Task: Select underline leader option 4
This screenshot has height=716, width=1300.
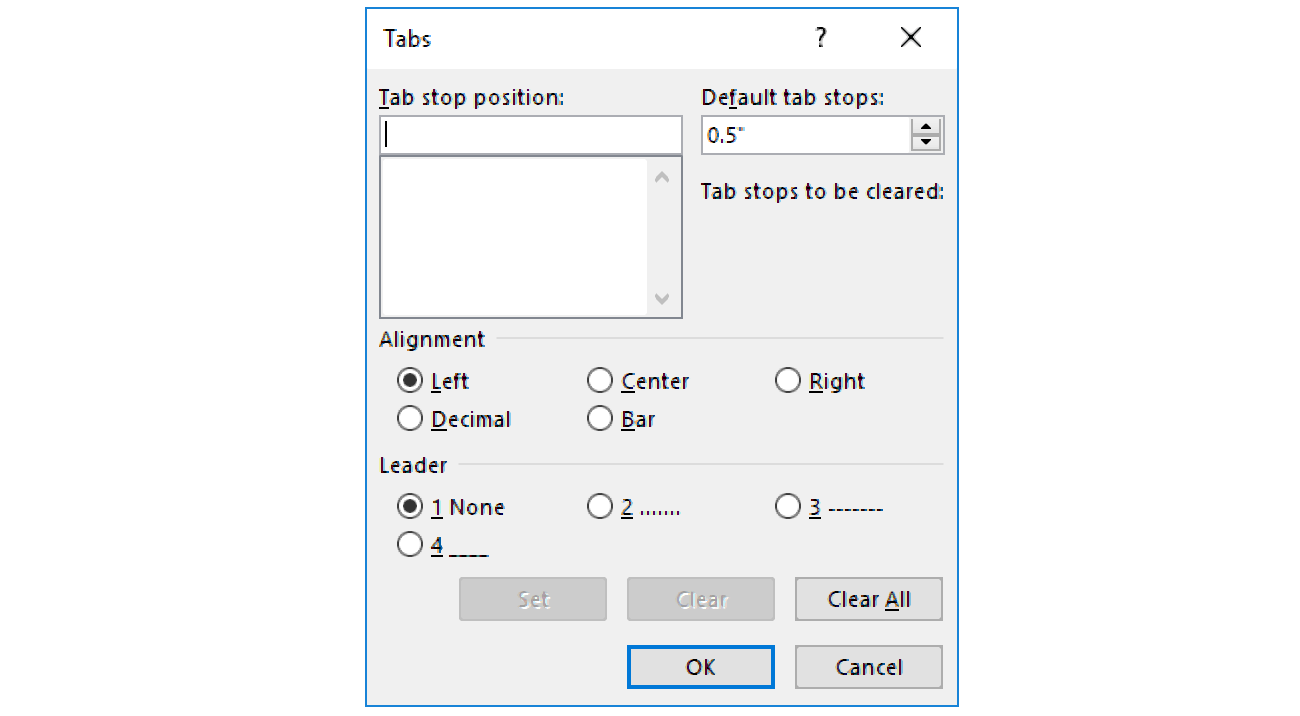Action: click(410, 545)
